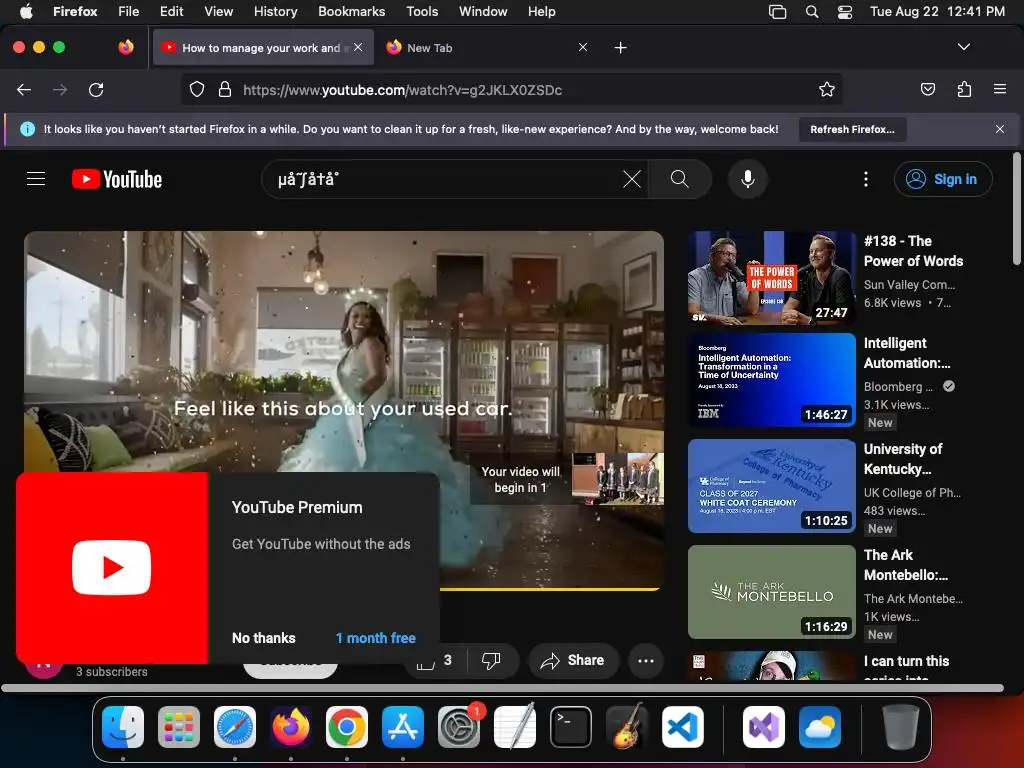Open The Ark Montebello video thumbnail
1024x768 pixels.
(772, 592)
